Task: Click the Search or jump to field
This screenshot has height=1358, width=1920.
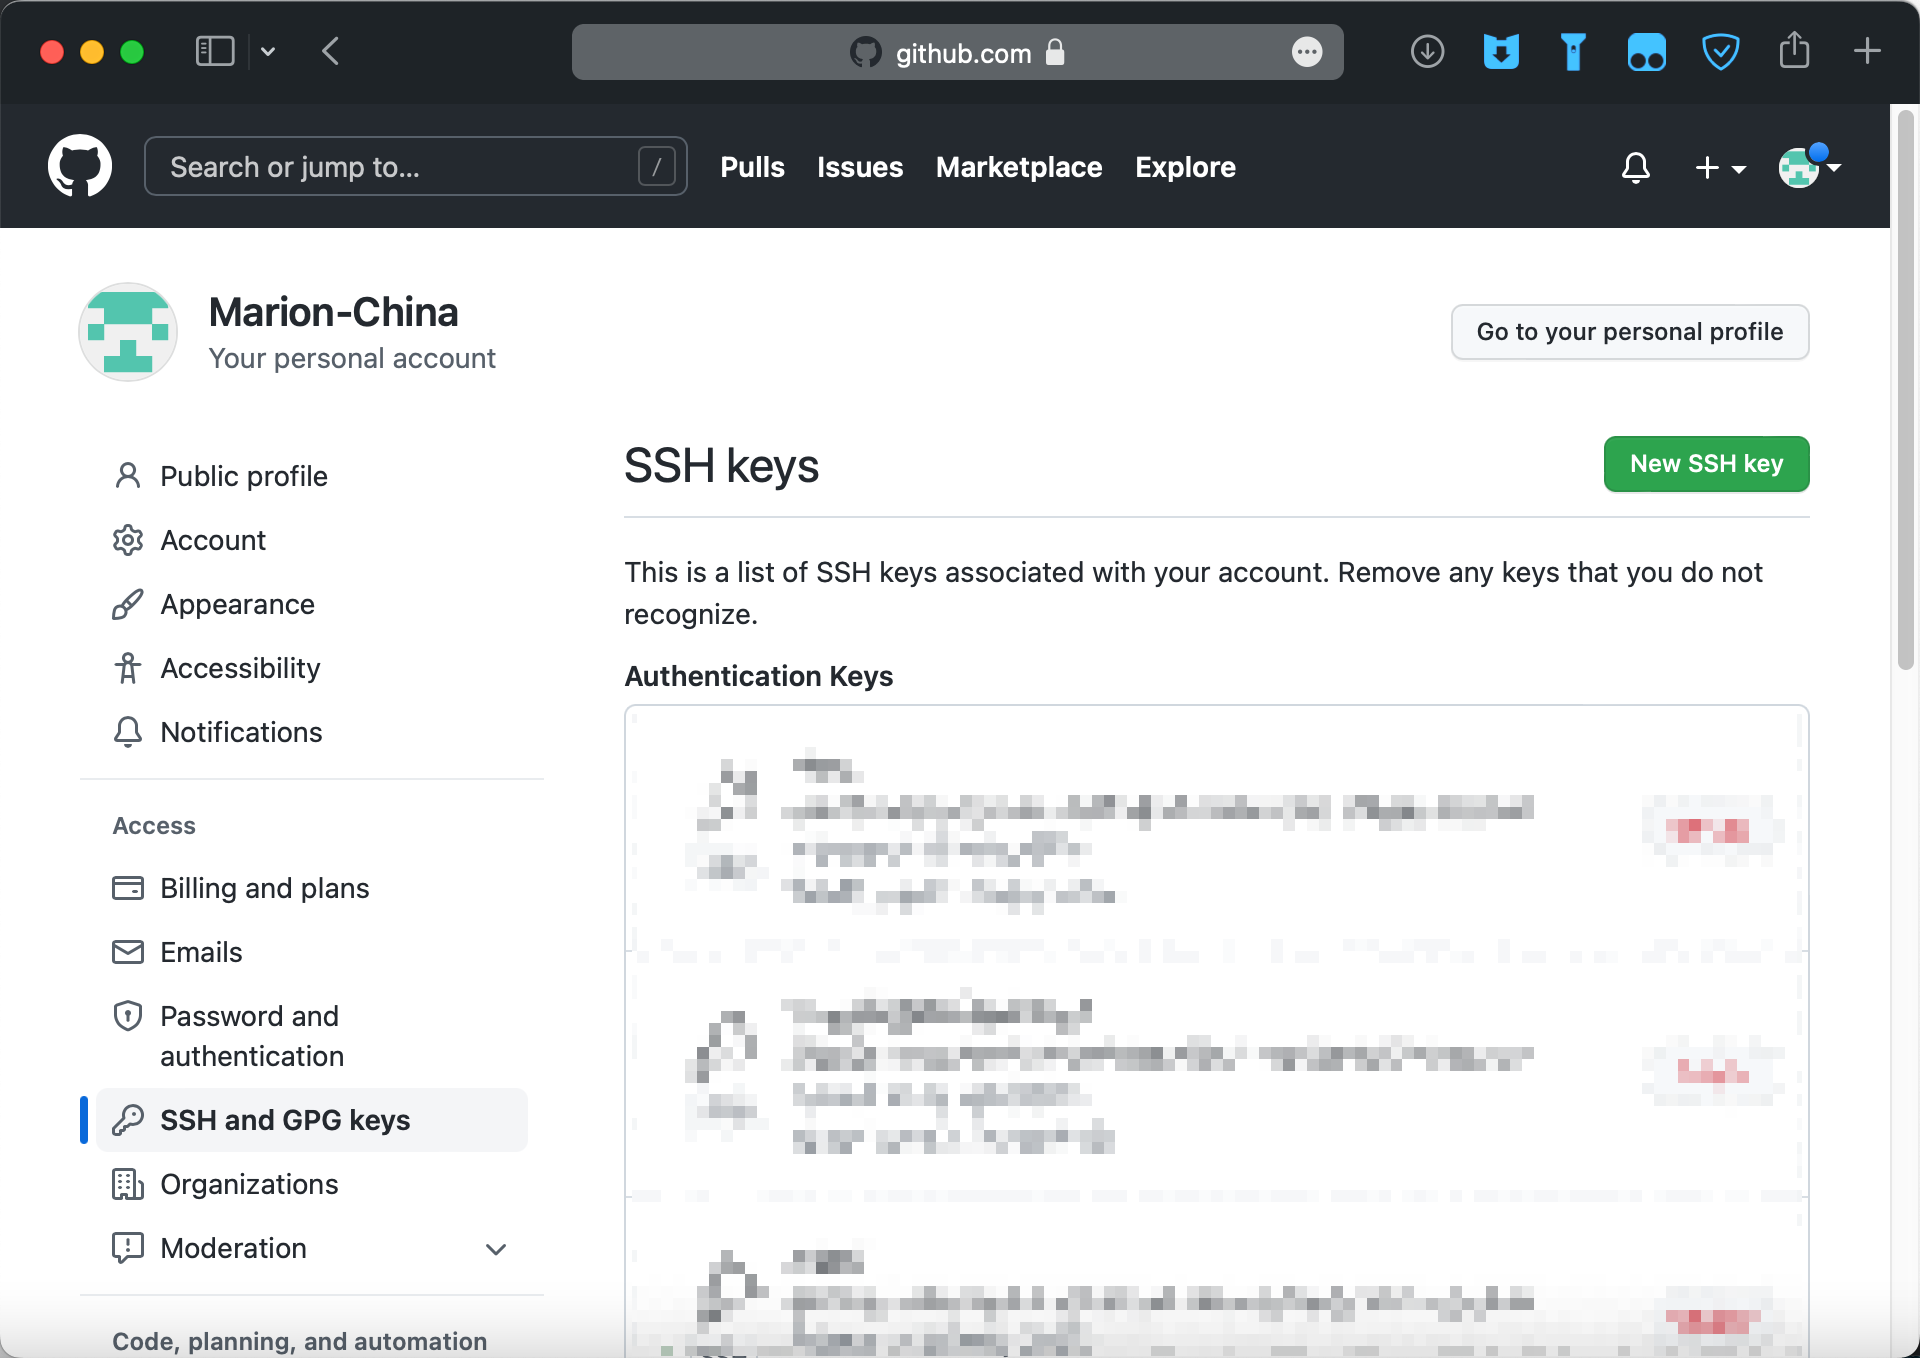Action: (400, 167)
